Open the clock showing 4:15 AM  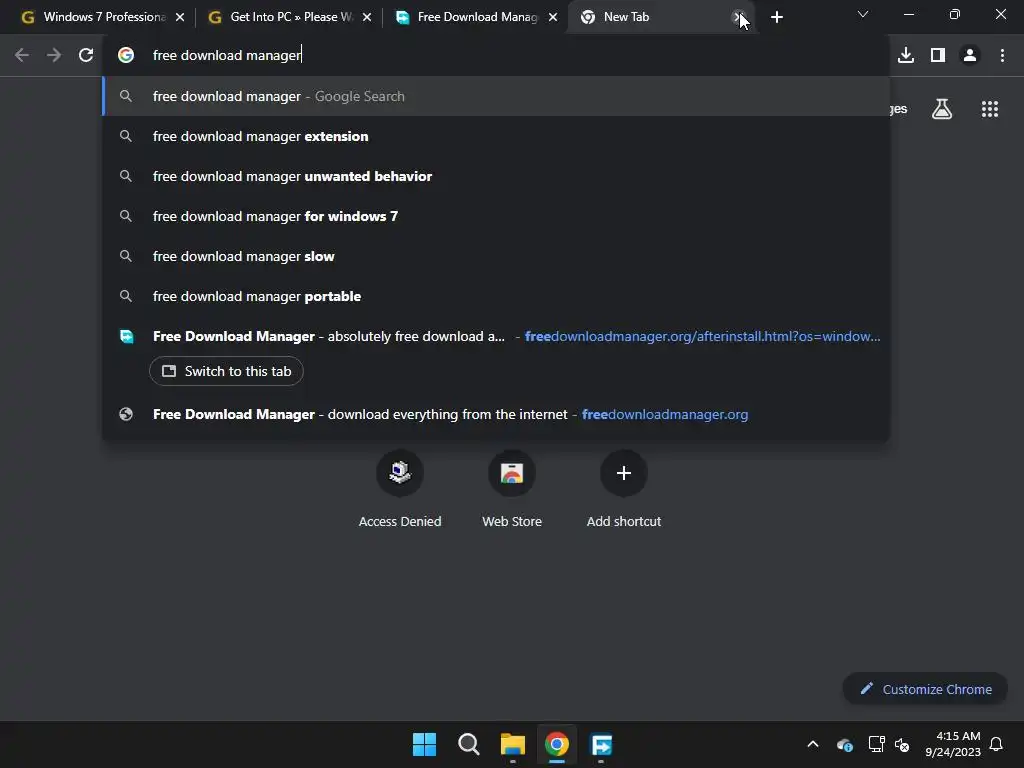[x=953, y=744]
